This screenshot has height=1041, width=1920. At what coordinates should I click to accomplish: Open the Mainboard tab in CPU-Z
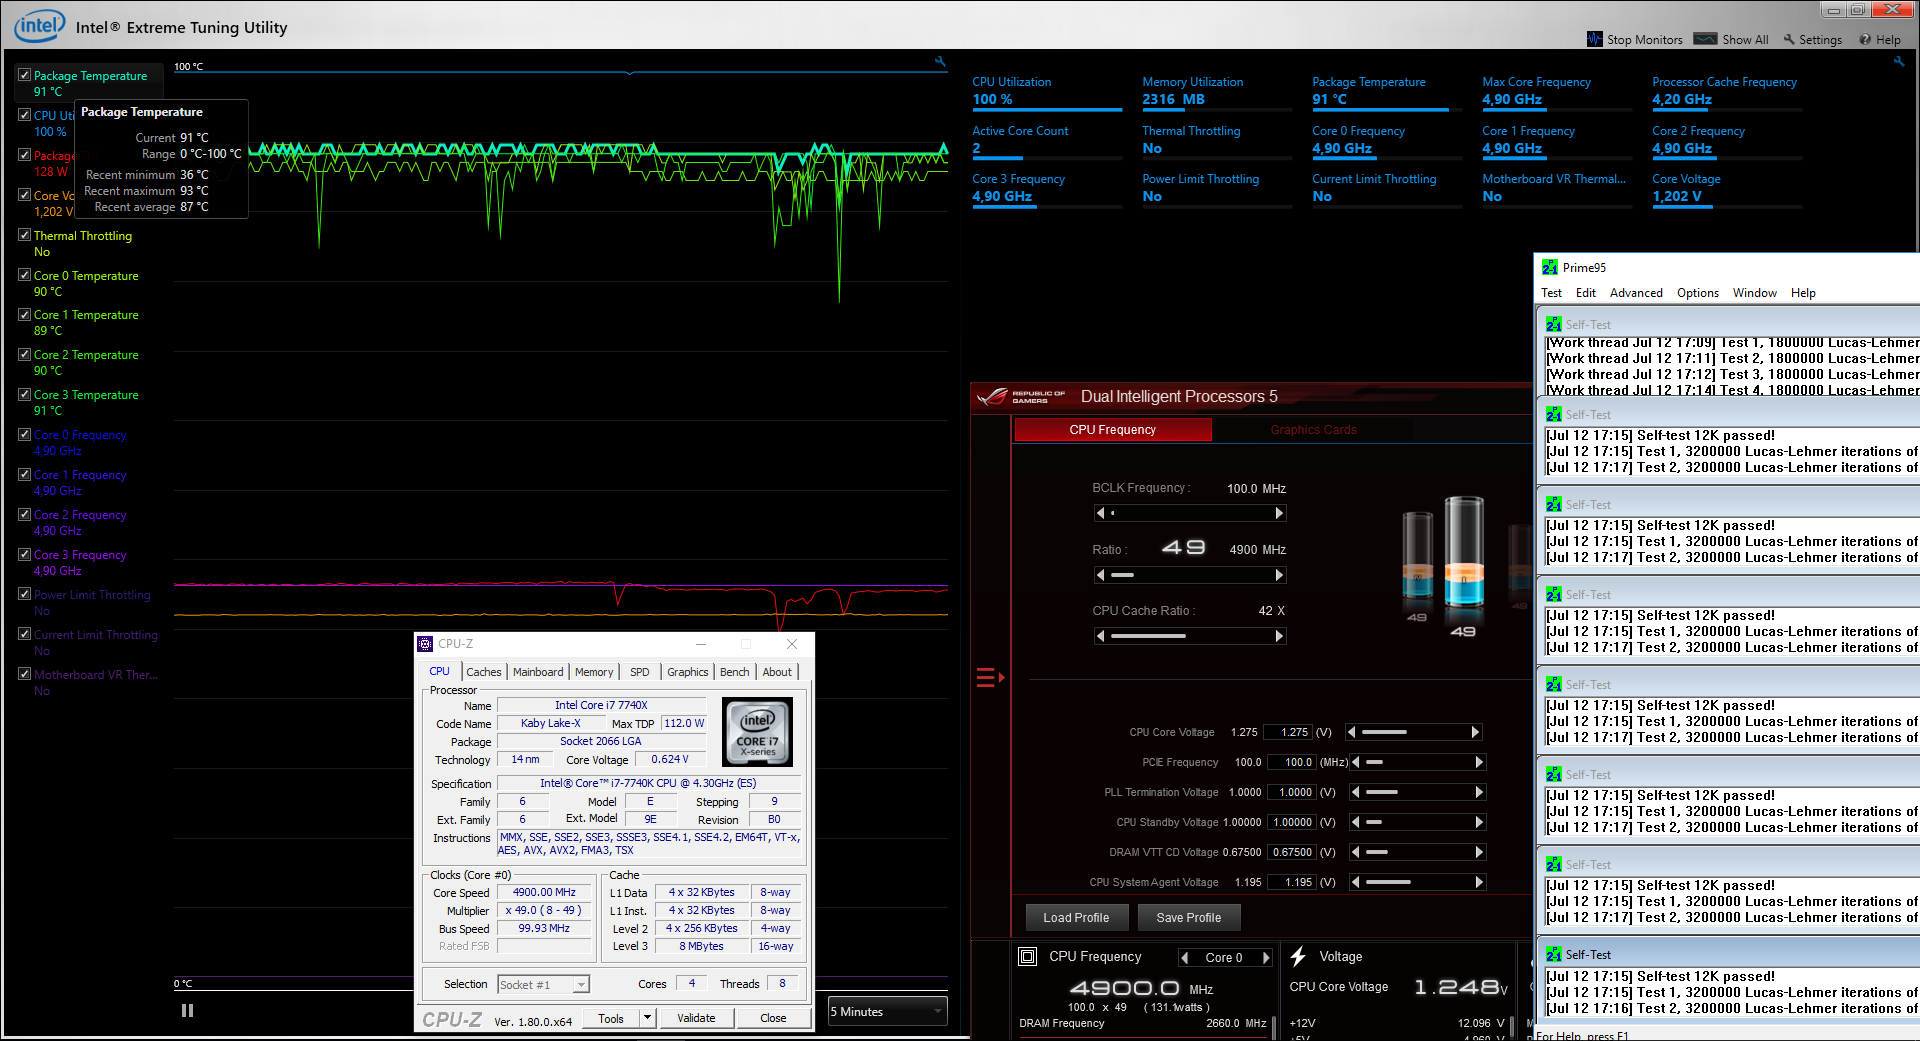(x=538, y=672)
